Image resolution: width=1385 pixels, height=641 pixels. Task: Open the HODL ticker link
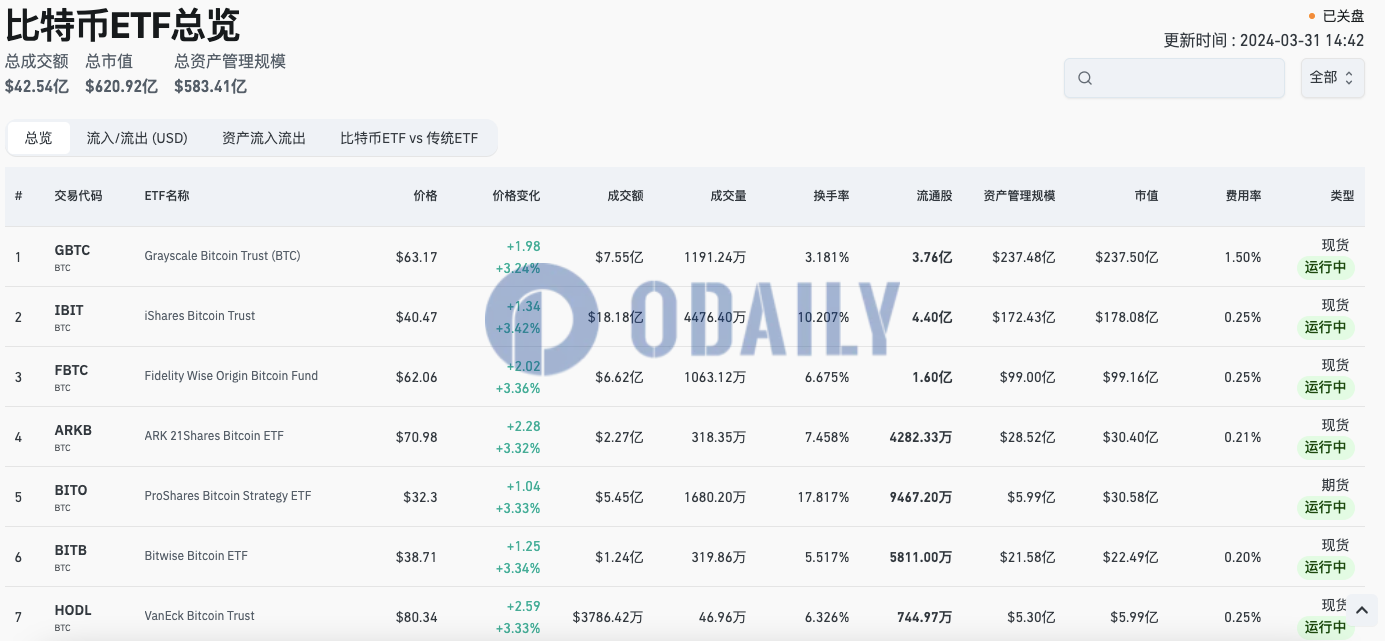(x=73, y=610)
